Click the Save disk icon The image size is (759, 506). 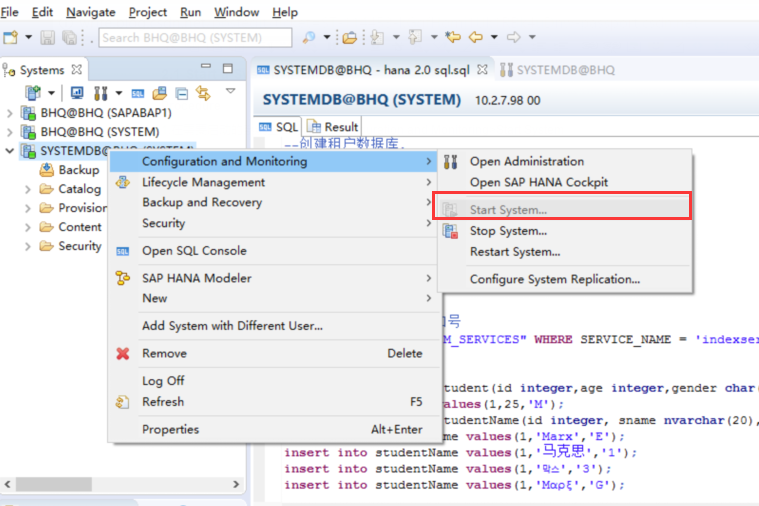47,37
